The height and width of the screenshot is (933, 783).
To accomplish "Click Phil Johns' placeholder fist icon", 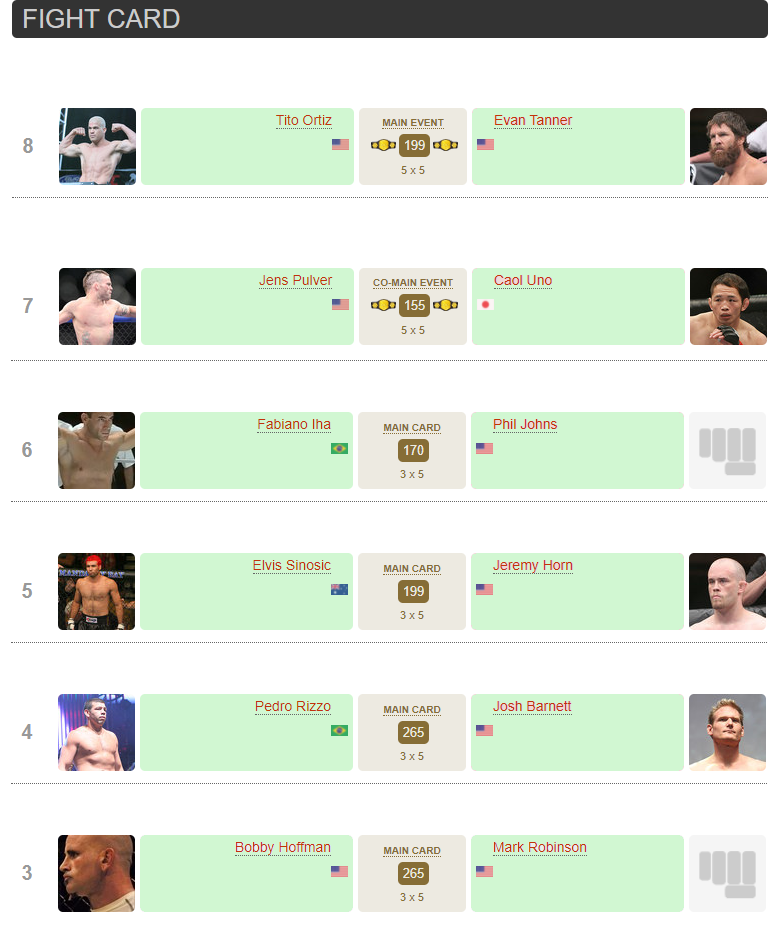I will pos(727,450).
